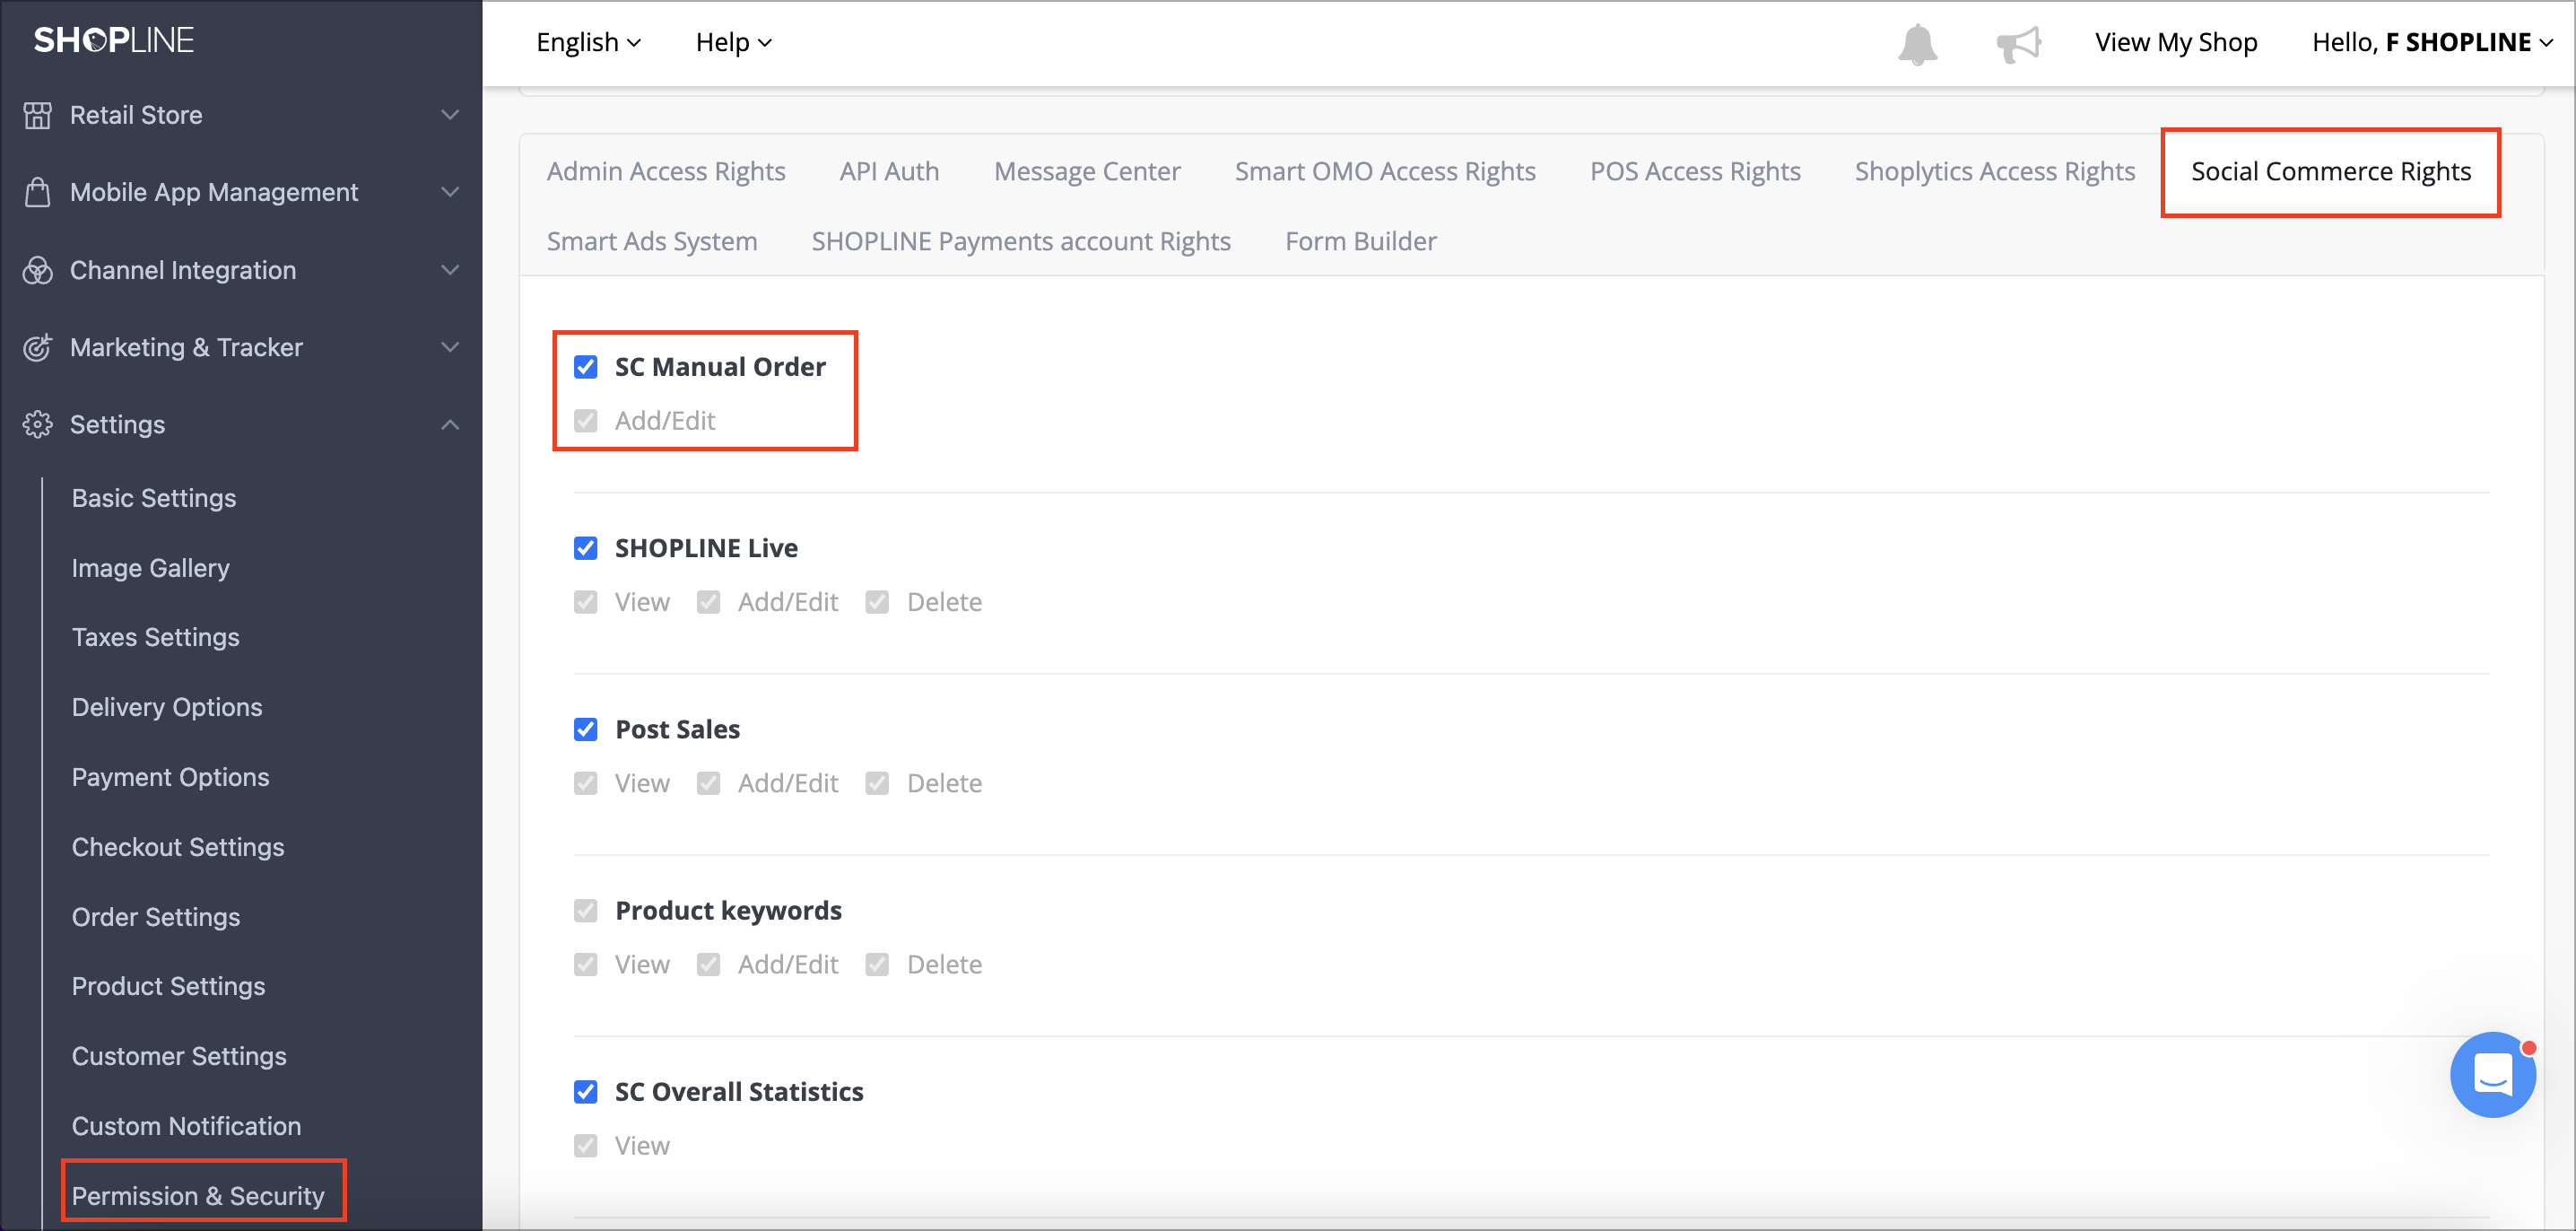The width and height of the screenshot is (2576, 1231).
Task: Expand Mobile App Management chevron
Action: [451, 192]
